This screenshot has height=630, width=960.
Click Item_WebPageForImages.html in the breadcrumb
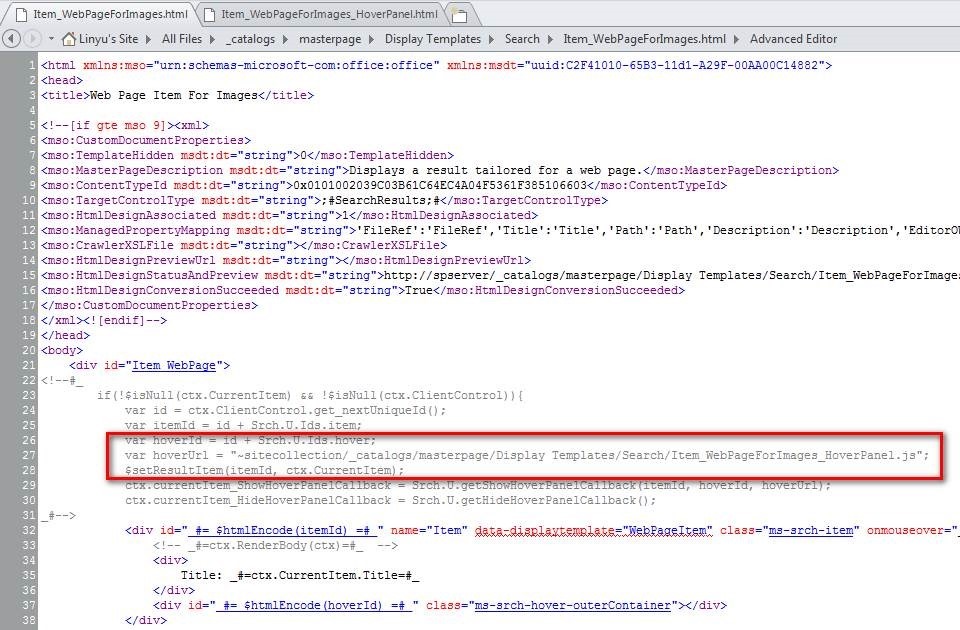click(645, 39)
